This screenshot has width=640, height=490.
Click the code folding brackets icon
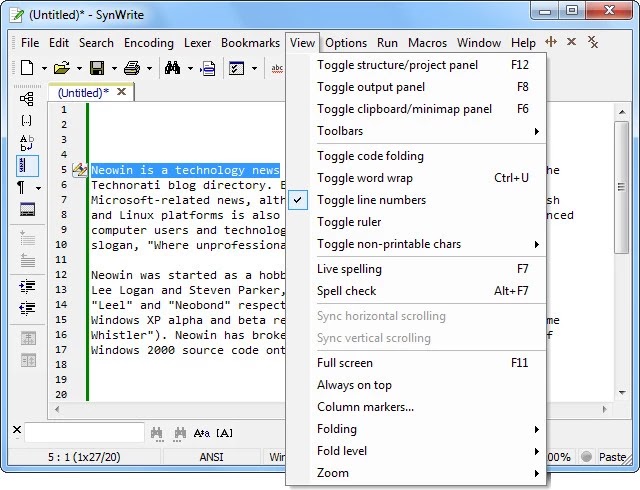coord(27,120)
